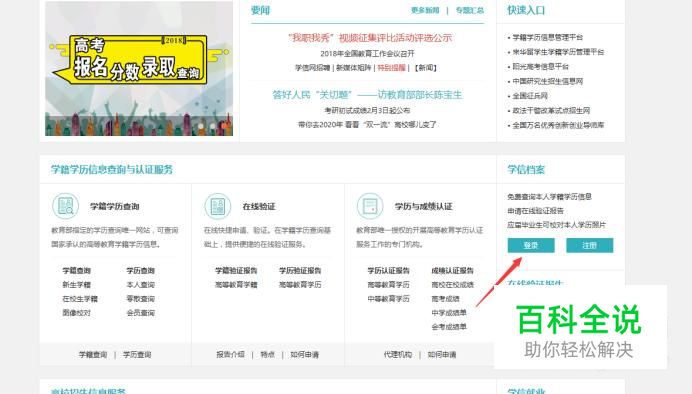Click the 学籍学历查询 card title
This screenshot has width=692, height=394.
coord(115,206)
